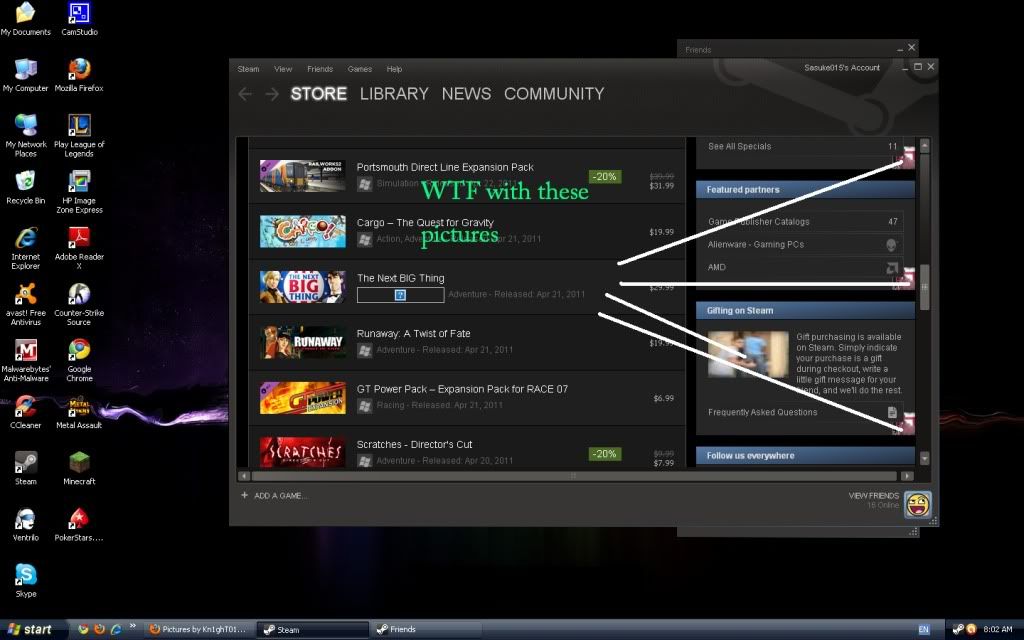Open Frequently Asked Questions link
The width and height of the screenshot is (1024, 640).
click(762, 412)
